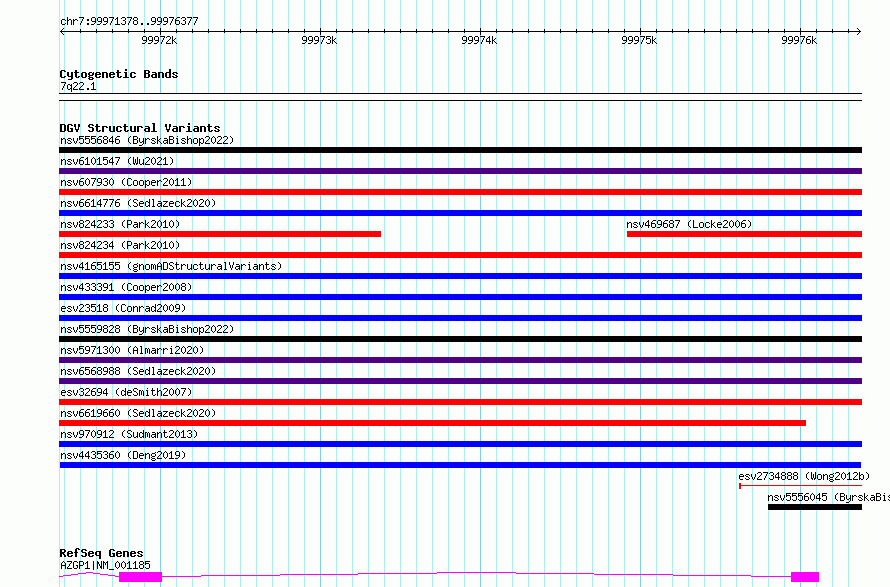The image size is (890, 587).
Task: Click the ruler's left arrowhead
Action: click(62, 32)
